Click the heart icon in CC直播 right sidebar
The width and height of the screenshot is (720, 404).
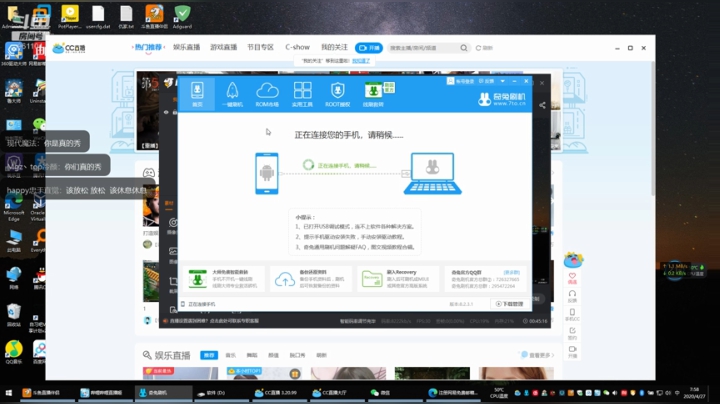click(x=572, y=278)
